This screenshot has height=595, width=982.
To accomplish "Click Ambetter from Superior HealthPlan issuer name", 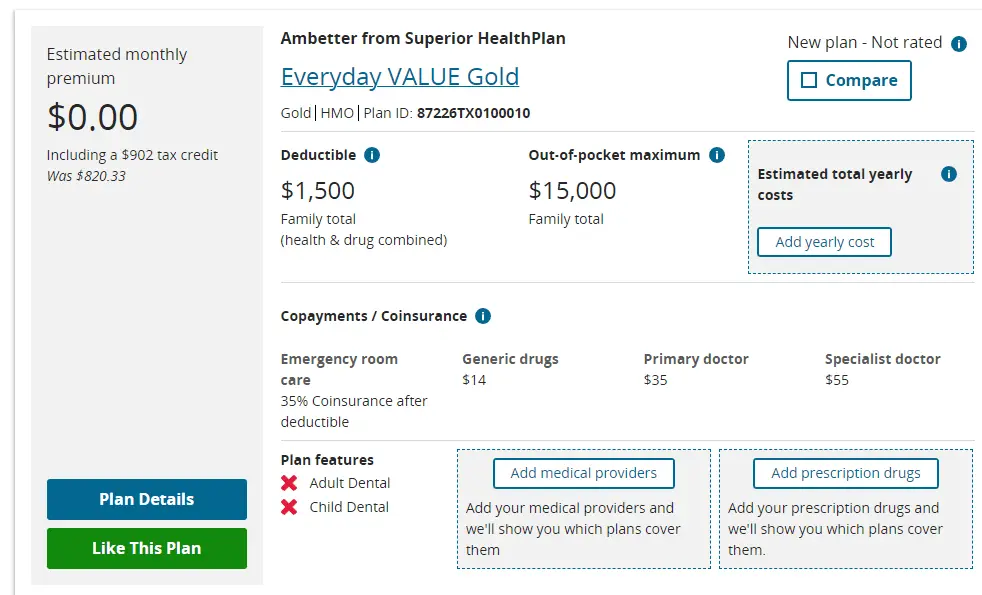I will 423,39.
